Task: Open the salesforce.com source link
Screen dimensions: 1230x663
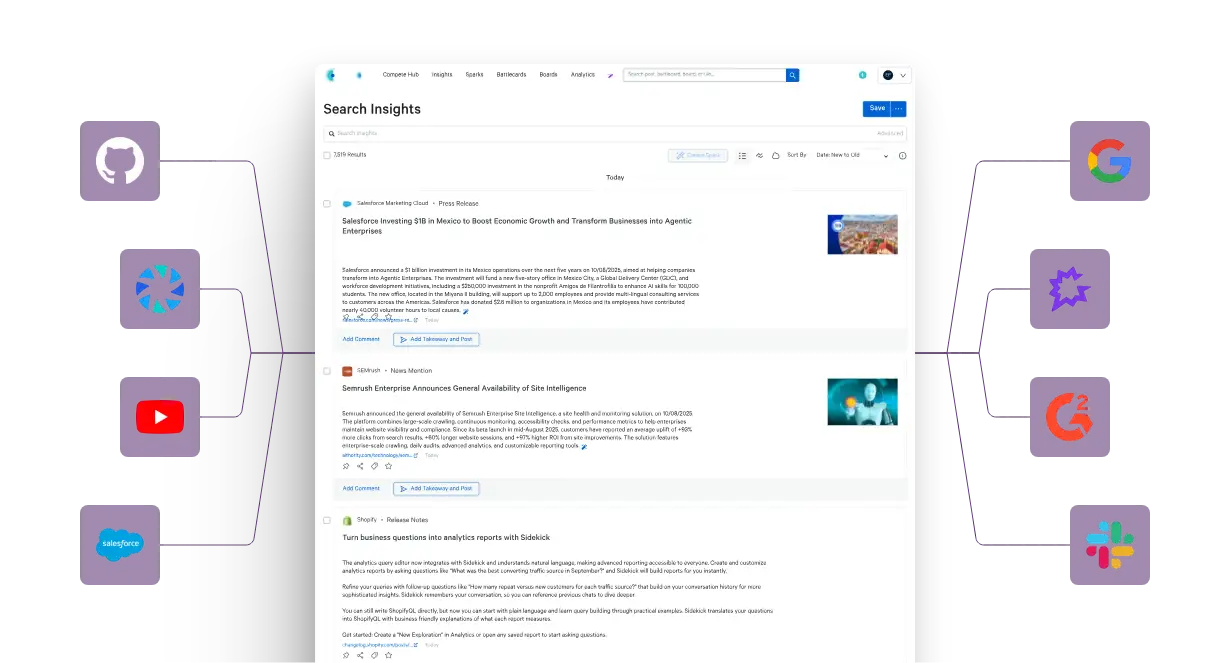Action: point(380,320)
